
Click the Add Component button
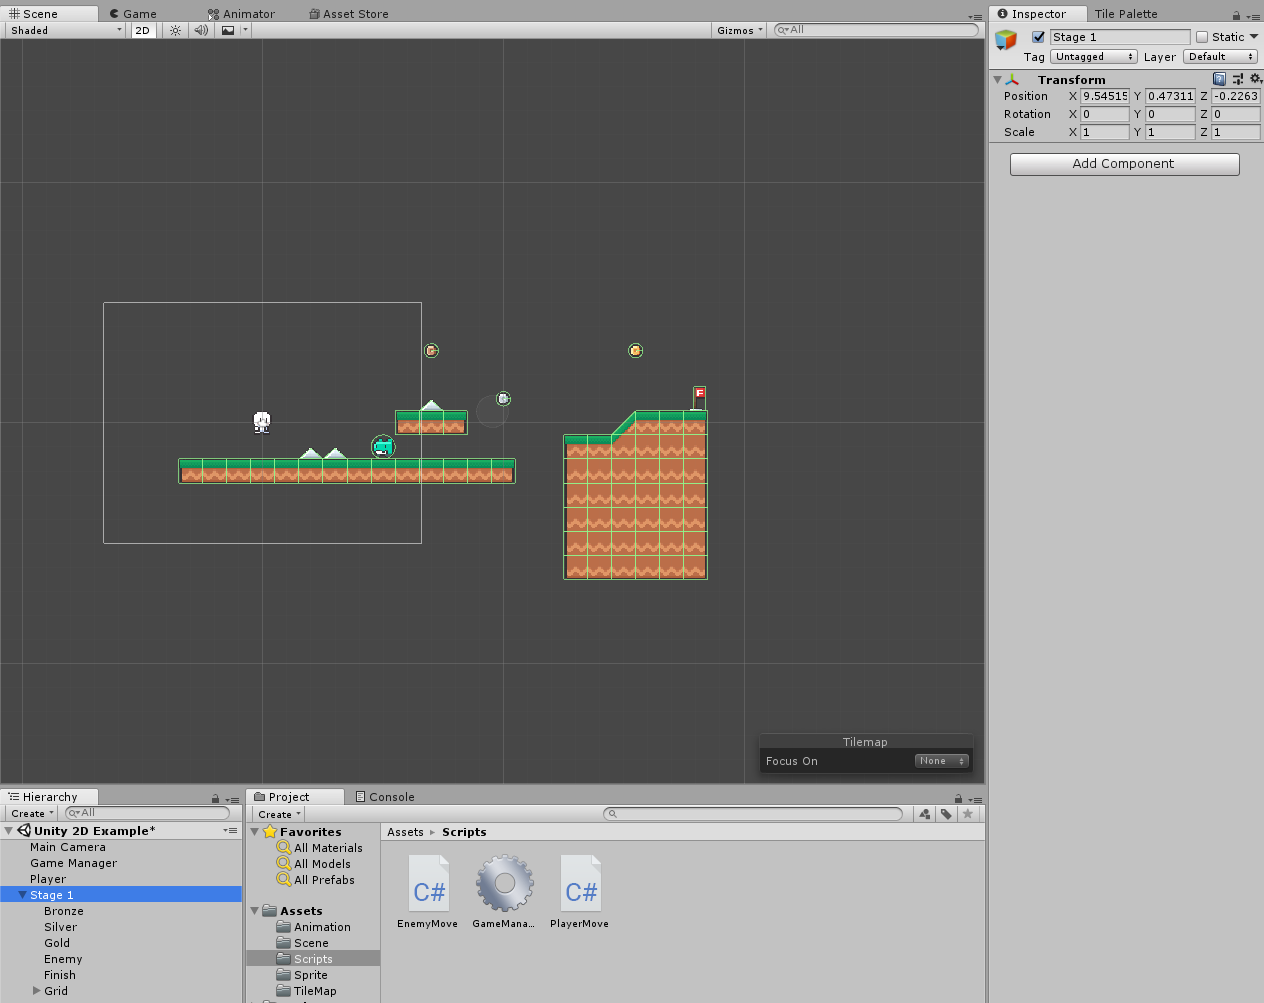tap(1124, 164)
